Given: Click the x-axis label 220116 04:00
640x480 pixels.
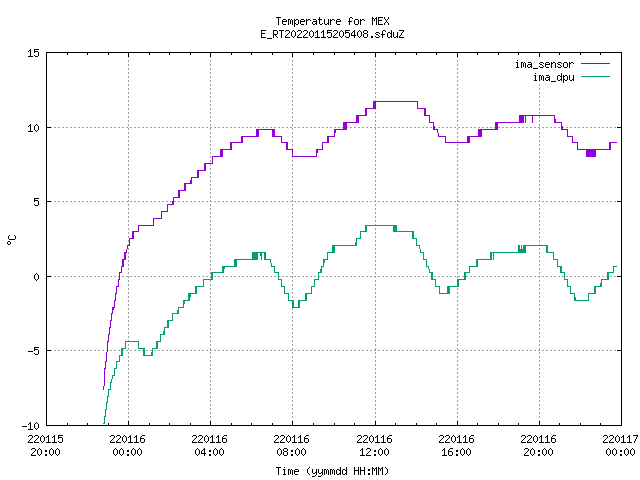Looking at the screenshot, I should (209, 446).
